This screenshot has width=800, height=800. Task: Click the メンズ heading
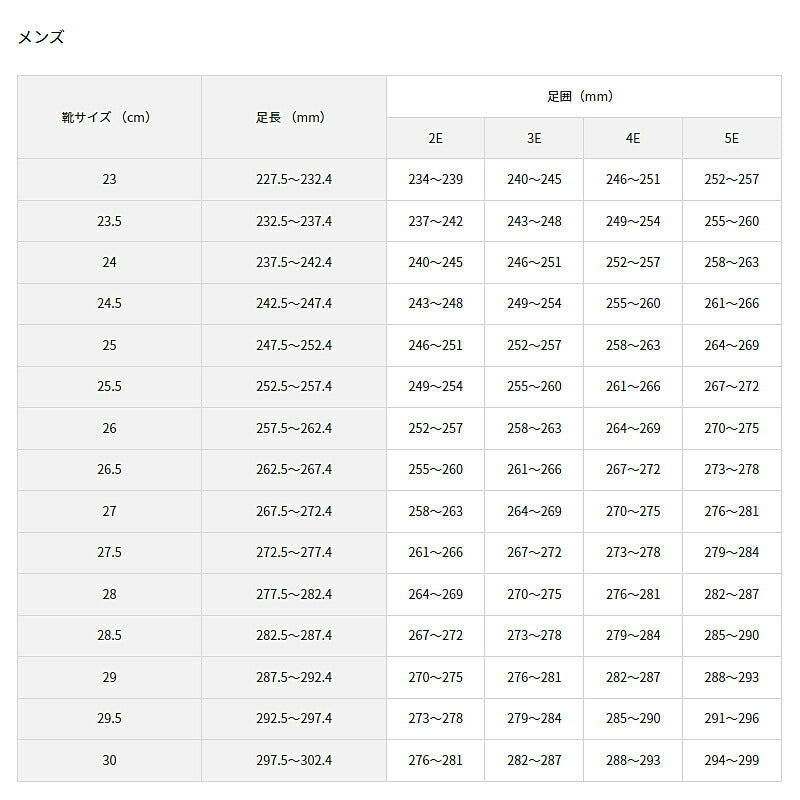41,37
